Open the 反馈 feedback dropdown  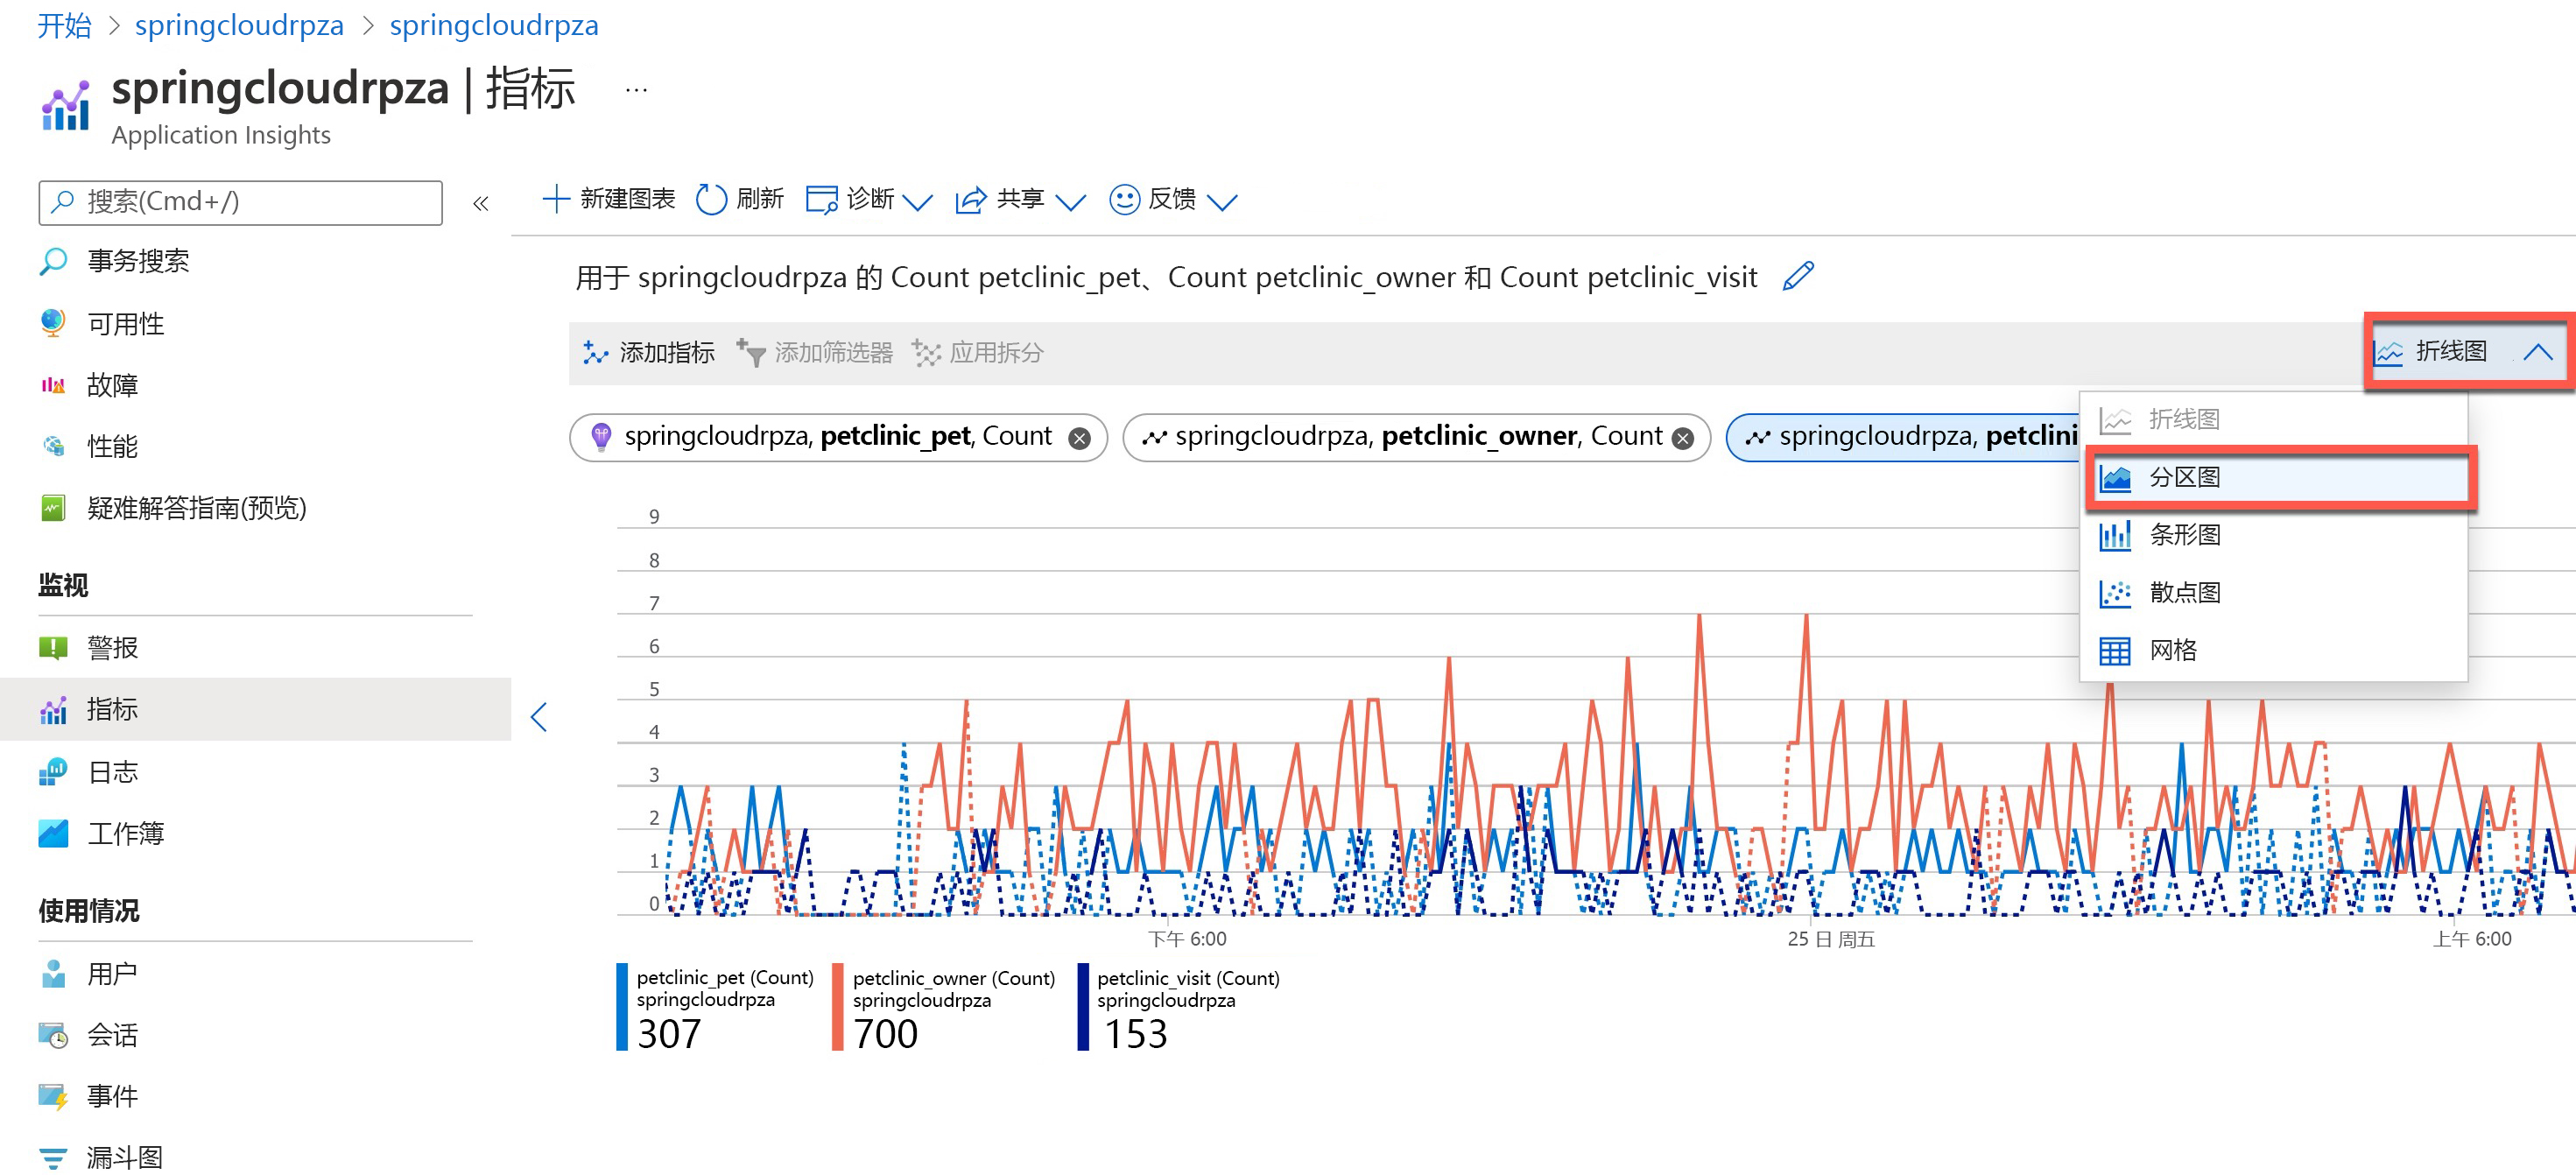coord(1222,202)
